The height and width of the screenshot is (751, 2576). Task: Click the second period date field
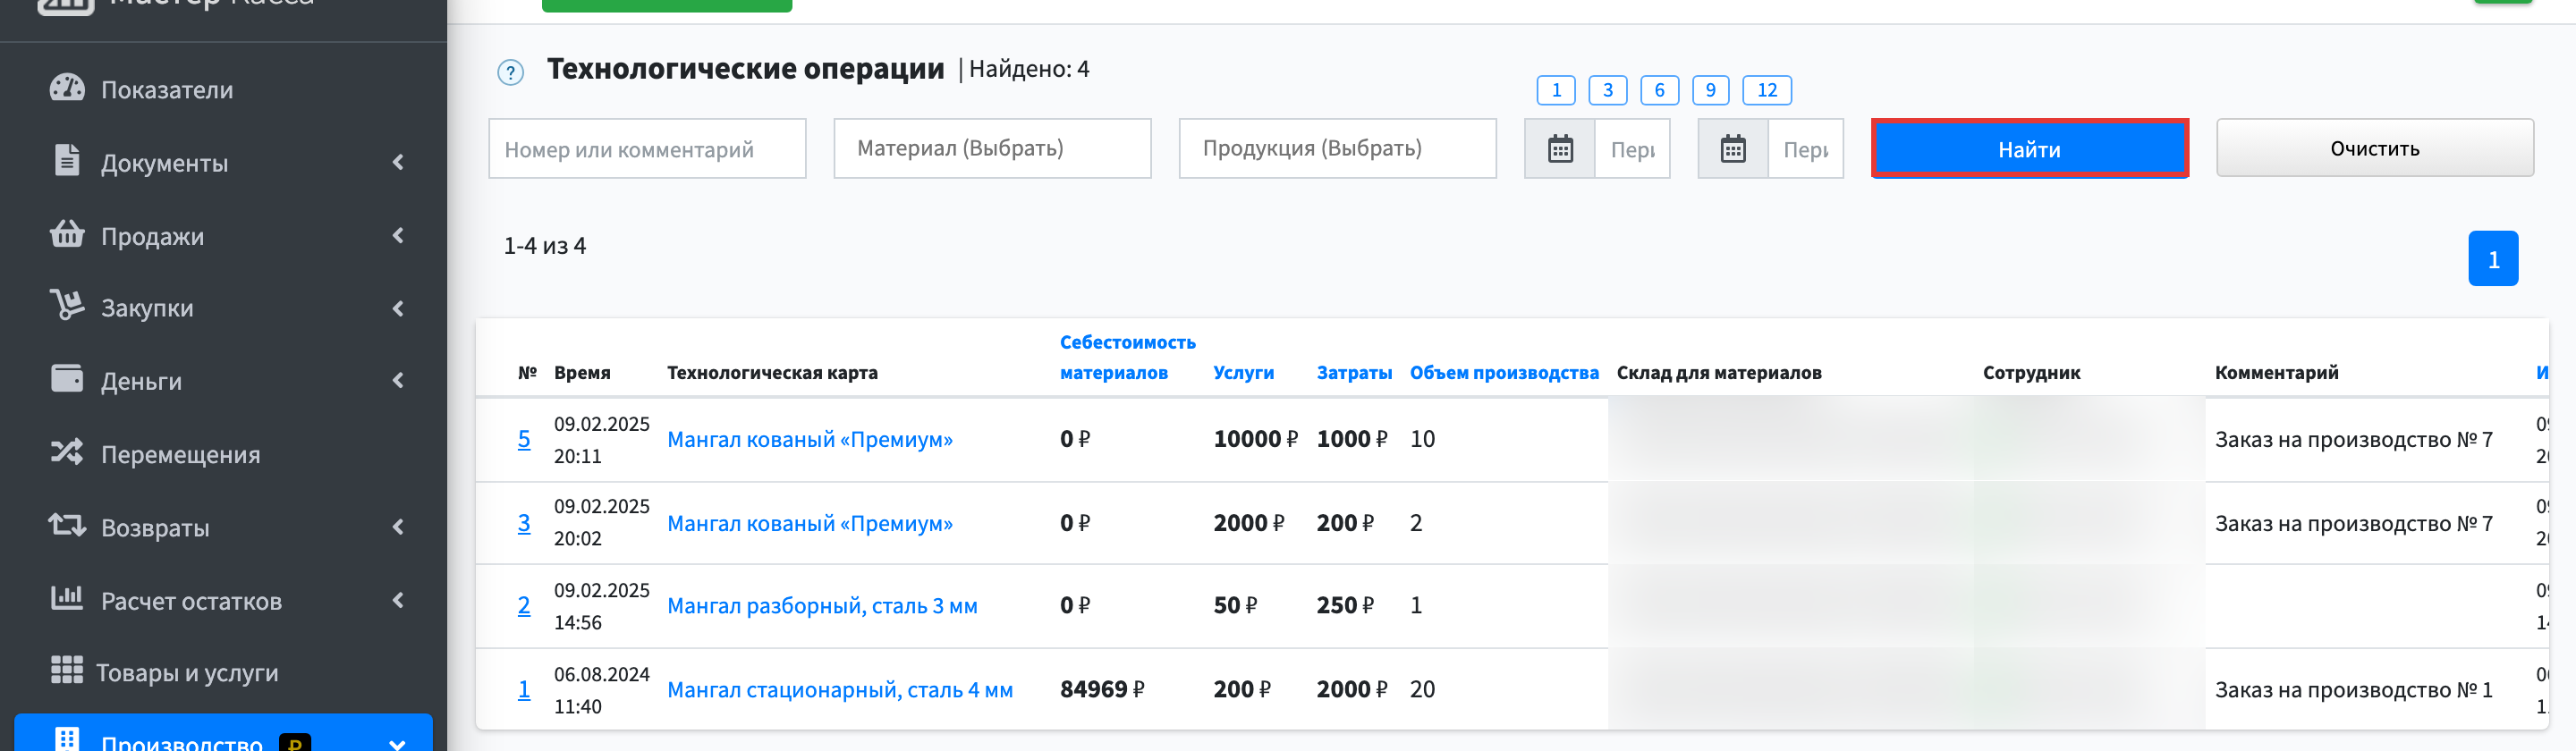pos(1805,149)
